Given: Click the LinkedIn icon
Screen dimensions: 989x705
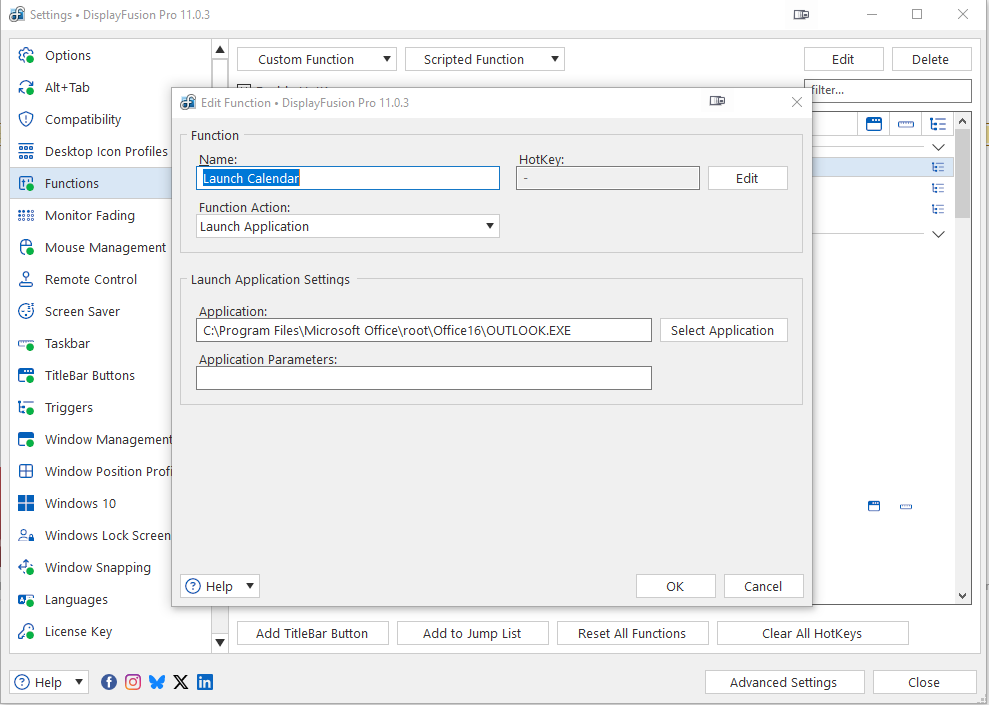Looking at the screenshot, I should (205, 682).
